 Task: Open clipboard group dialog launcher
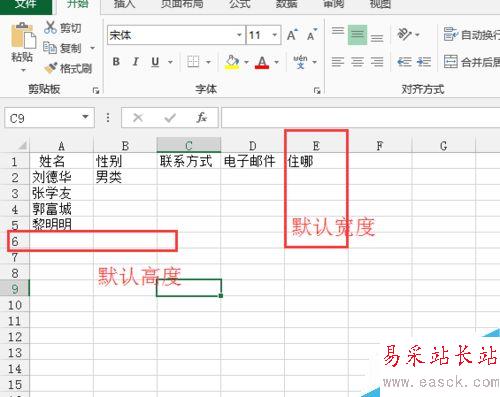(96, 90)
